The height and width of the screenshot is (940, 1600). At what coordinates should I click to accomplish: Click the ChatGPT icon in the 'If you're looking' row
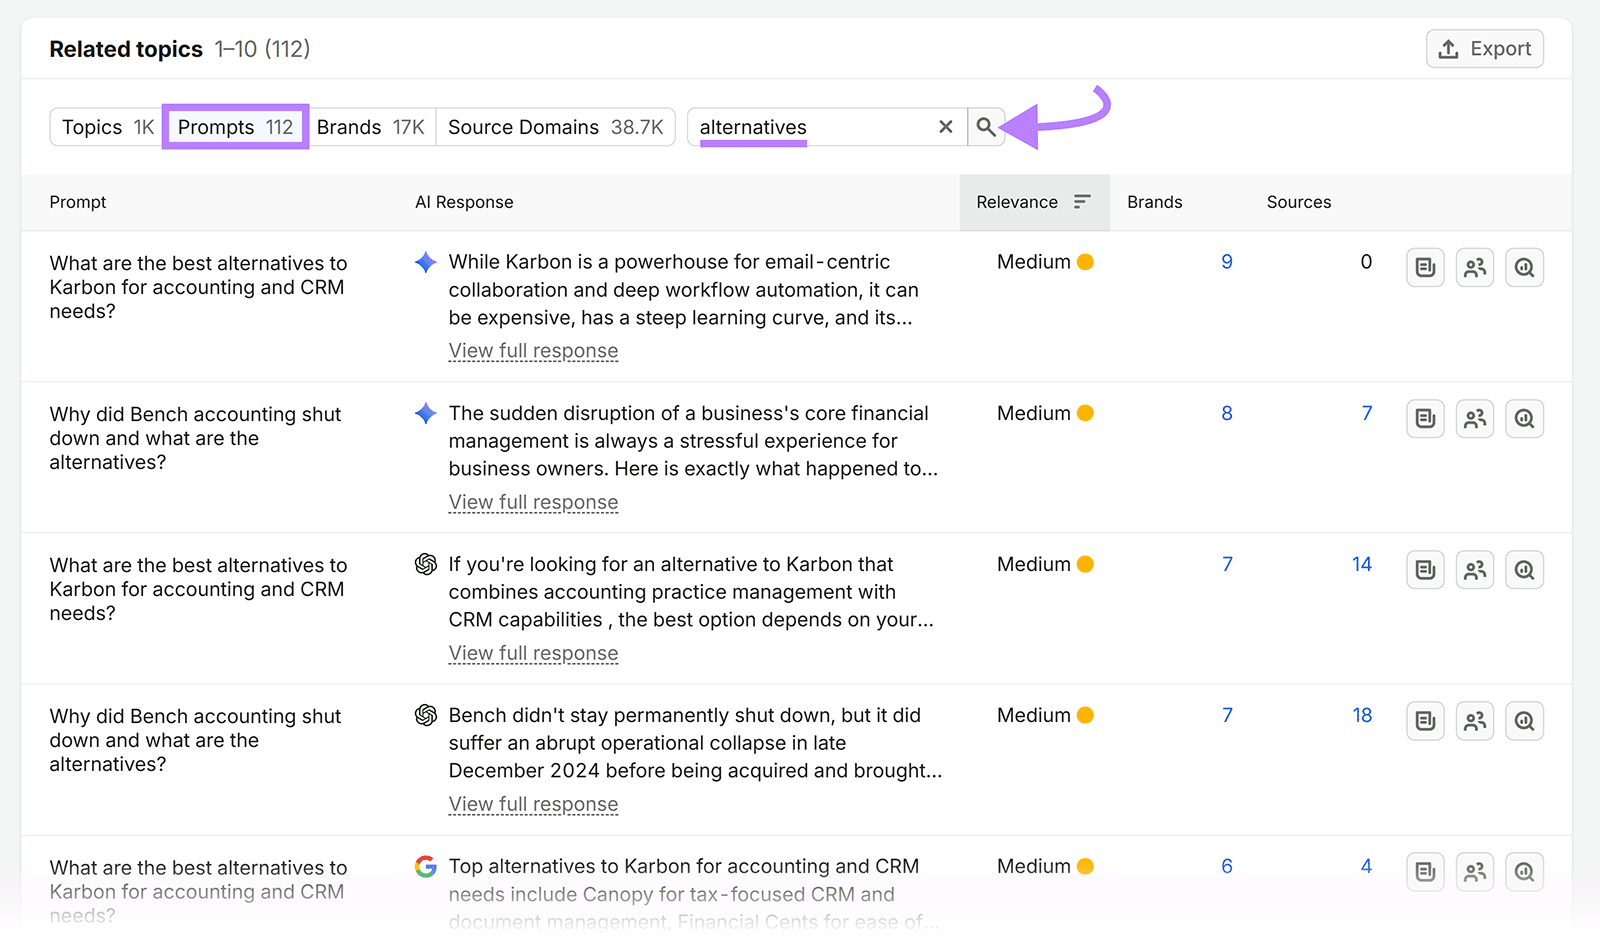point(426,564)
